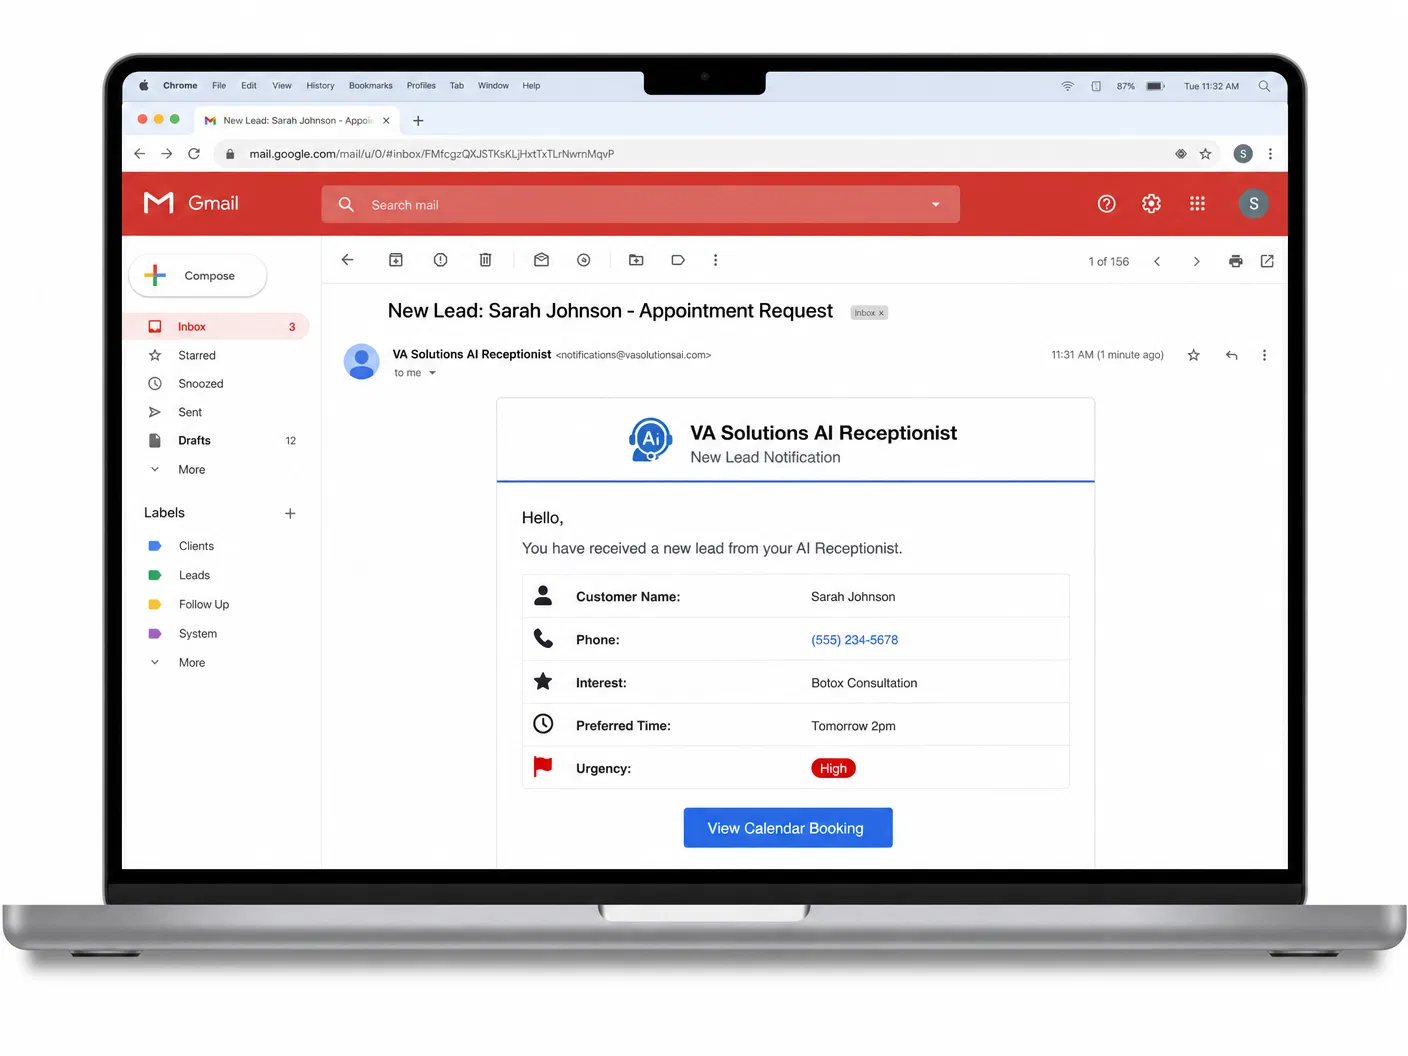
Task: Go to the older email arrow
Action: (x=1196, y=261)
